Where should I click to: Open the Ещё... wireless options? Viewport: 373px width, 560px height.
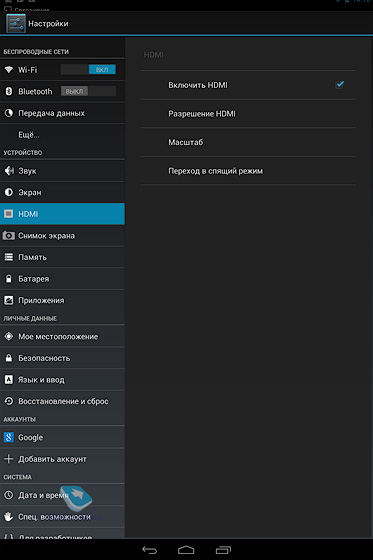[x=62, y=135]
